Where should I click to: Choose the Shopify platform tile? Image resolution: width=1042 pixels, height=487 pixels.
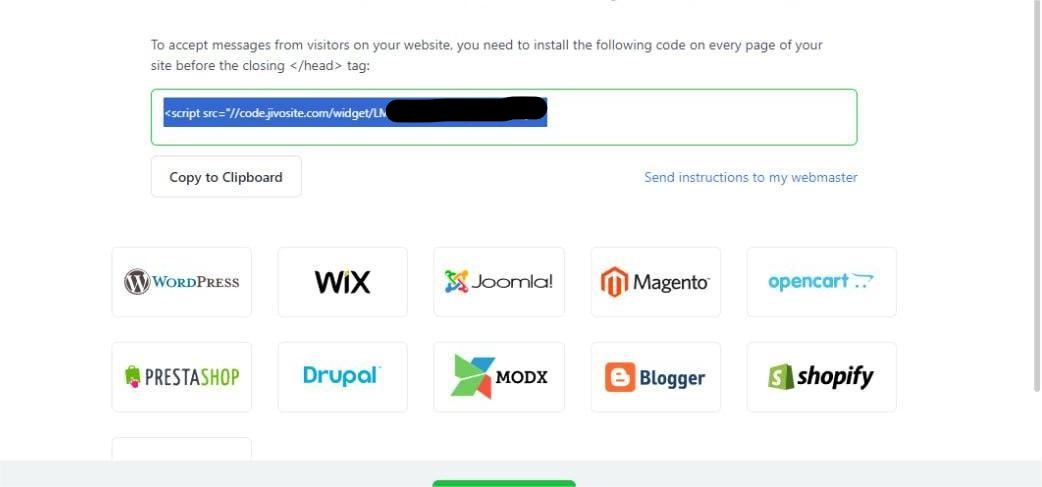pyautogui.click(x=821, y=377)
